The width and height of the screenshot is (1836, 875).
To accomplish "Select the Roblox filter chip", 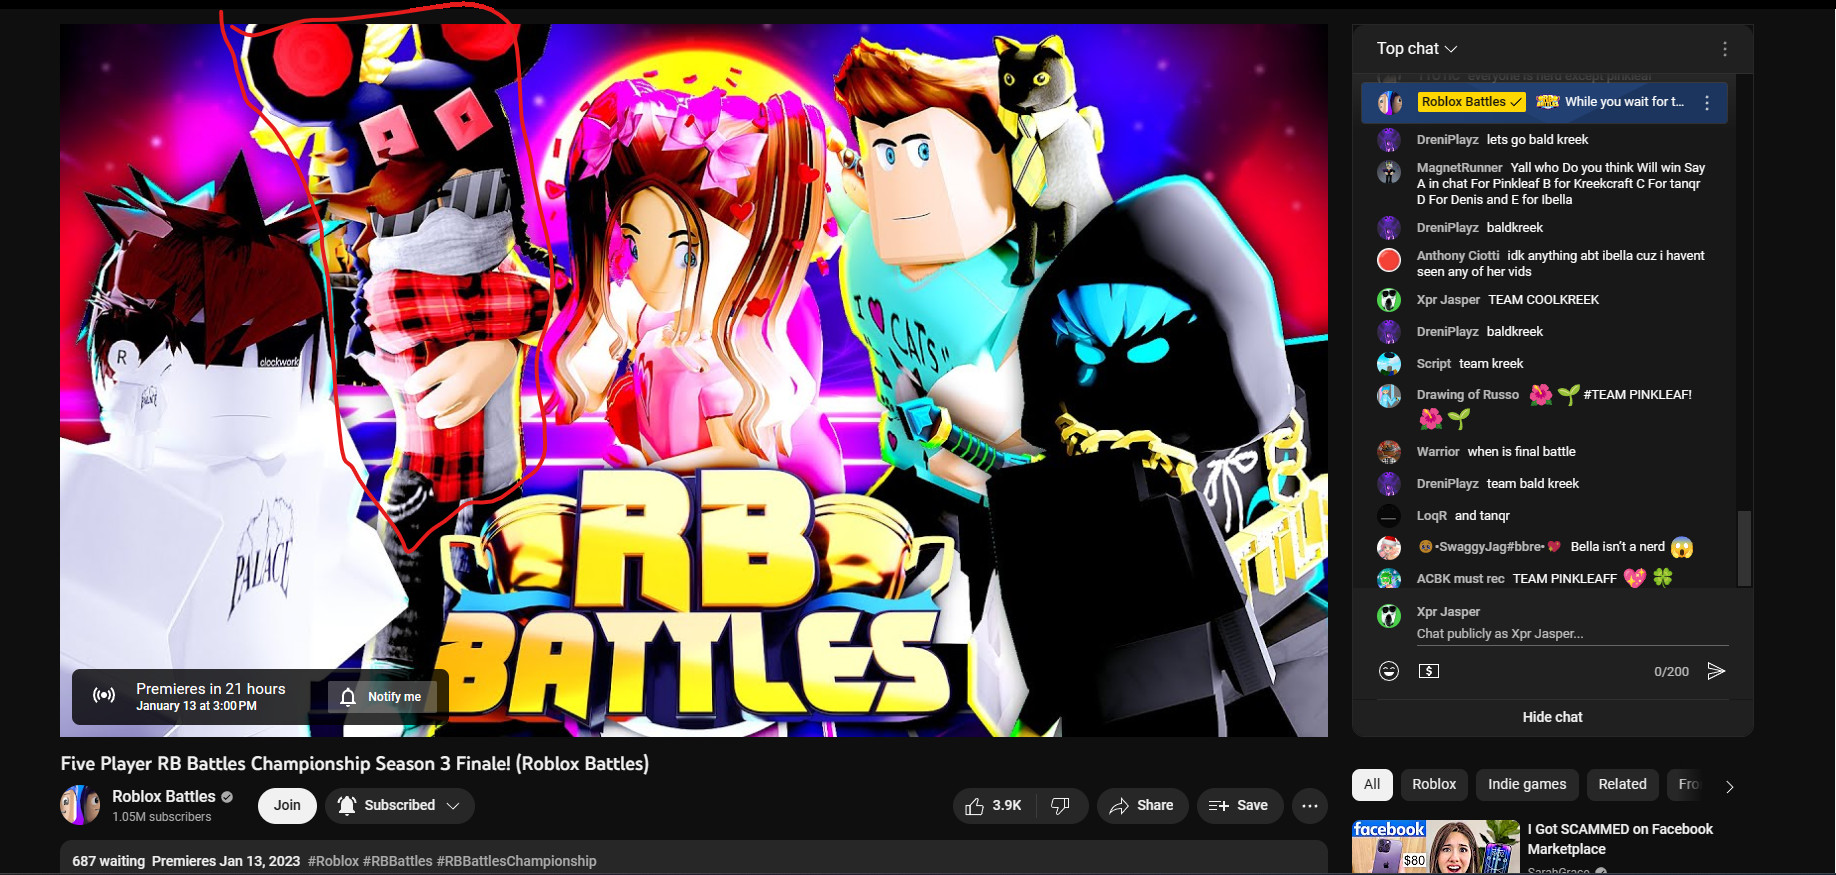I will point(1434,785).
